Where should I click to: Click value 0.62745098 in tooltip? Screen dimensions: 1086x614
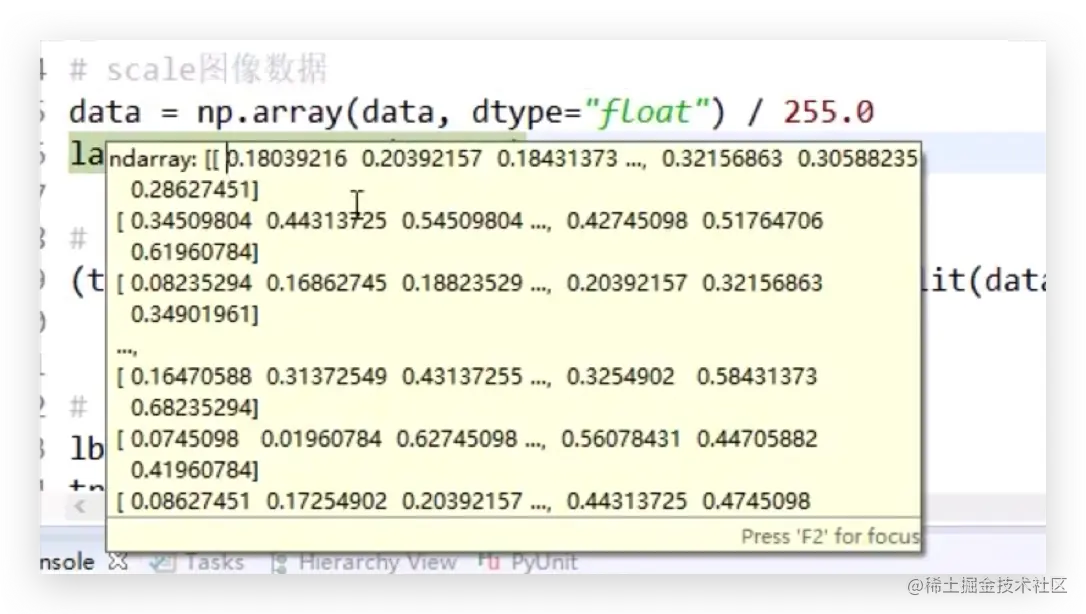pos(456,439)
